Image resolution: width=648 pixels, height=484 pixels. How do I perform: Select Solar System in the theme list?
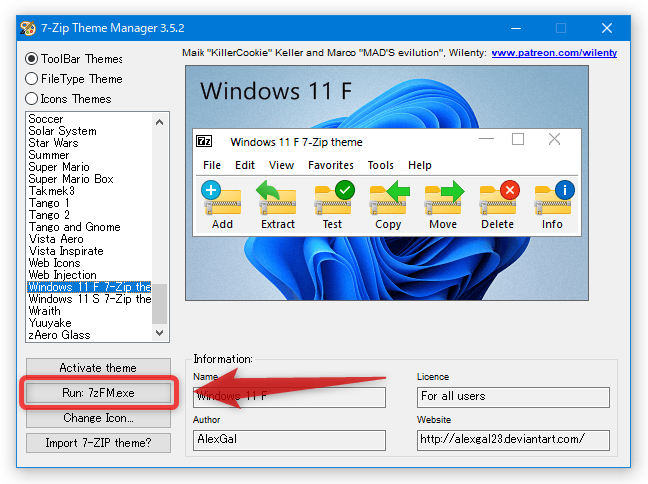tap(89, 131)
